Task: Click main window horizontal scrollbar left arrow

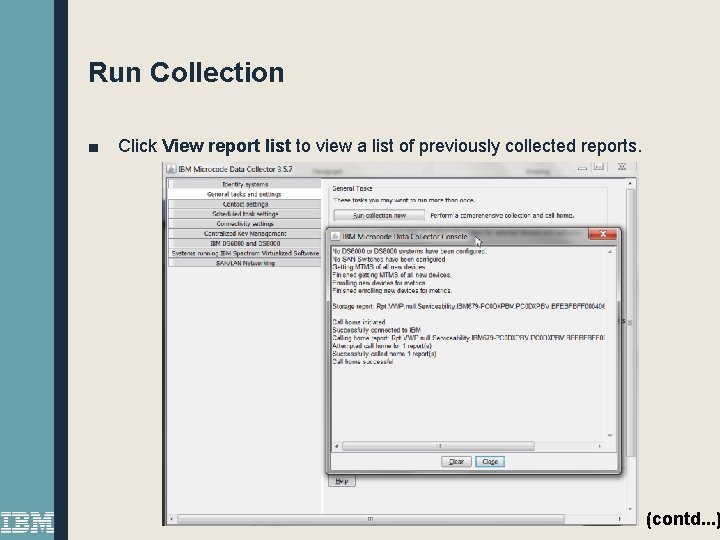Action: [x=171, y=519]
